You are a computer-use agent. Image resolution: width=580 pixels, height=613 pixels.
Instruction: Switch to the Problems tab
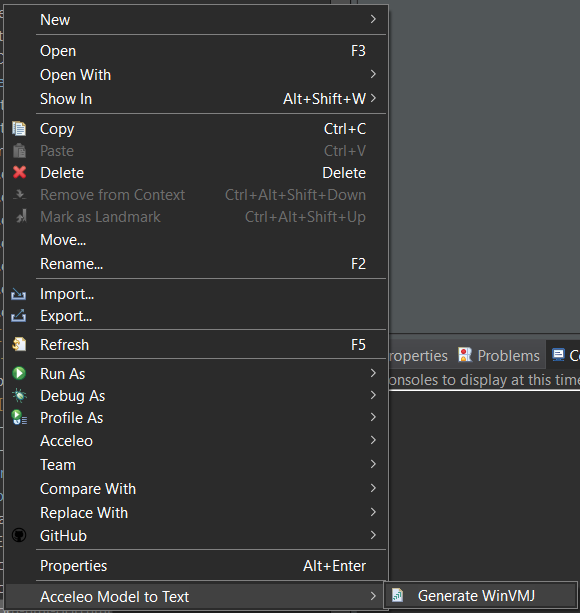click(499, 356)
